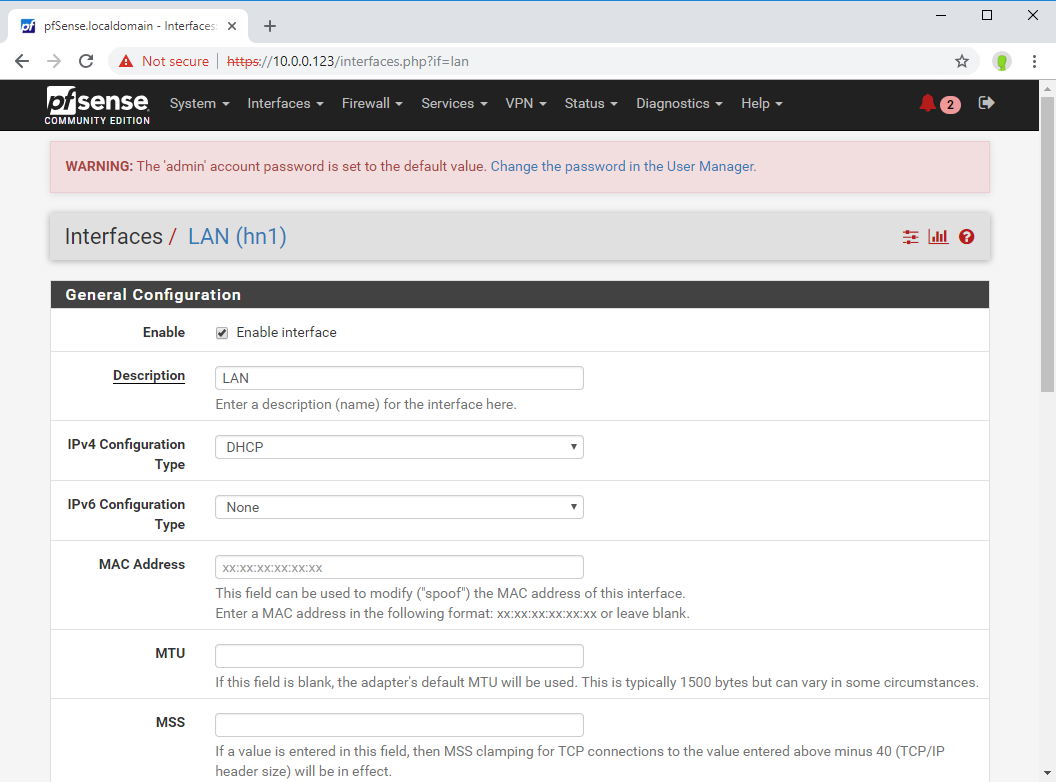Open the Firewall menu
This screenshot has height=782, width=1056.
point(372,104)
